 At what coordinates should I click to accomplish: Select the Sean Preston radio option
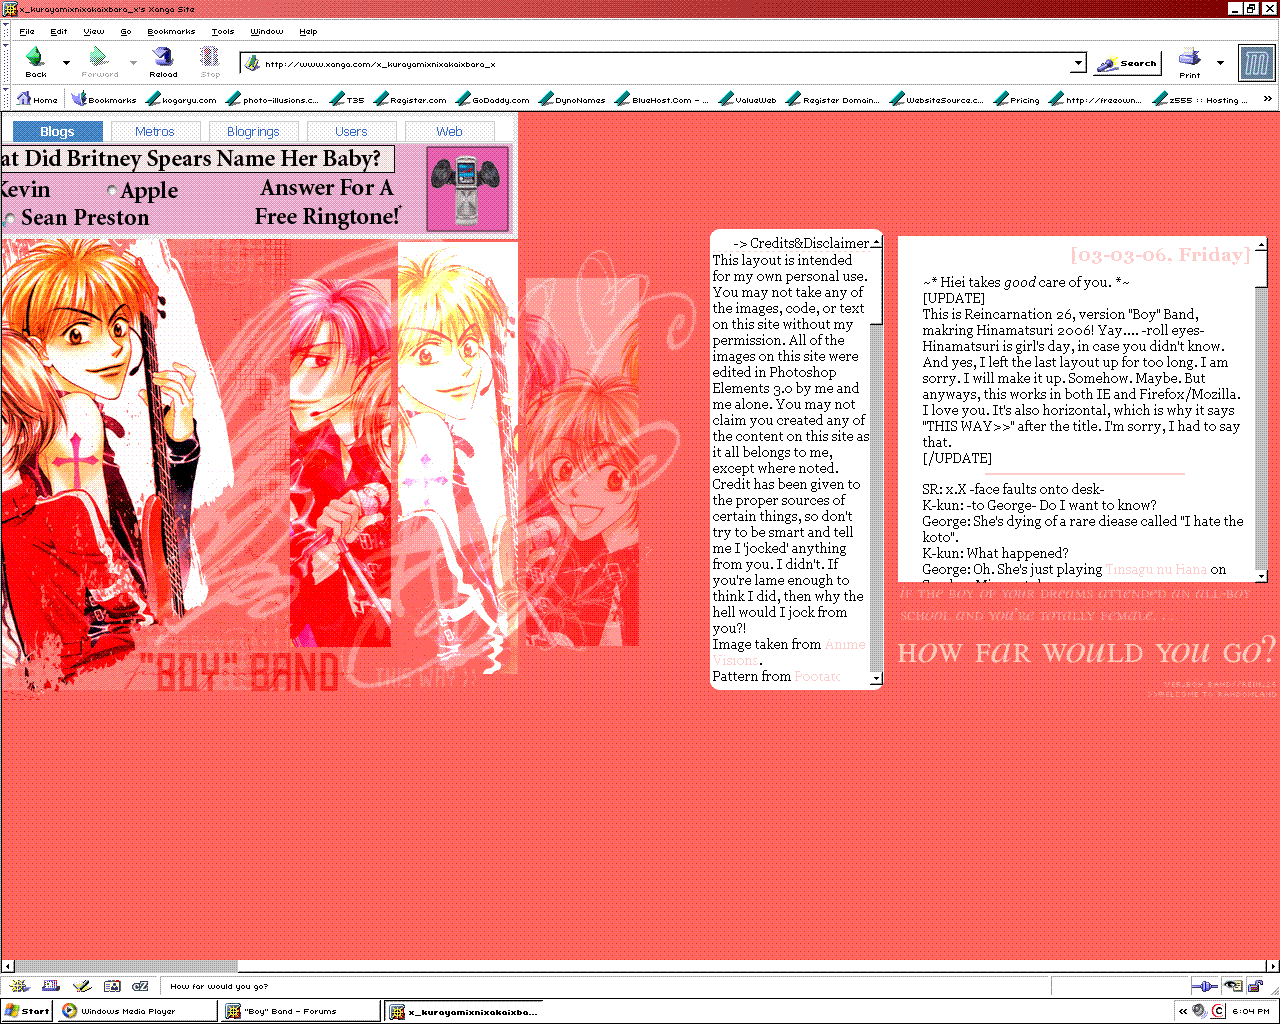tap(9, 219)
